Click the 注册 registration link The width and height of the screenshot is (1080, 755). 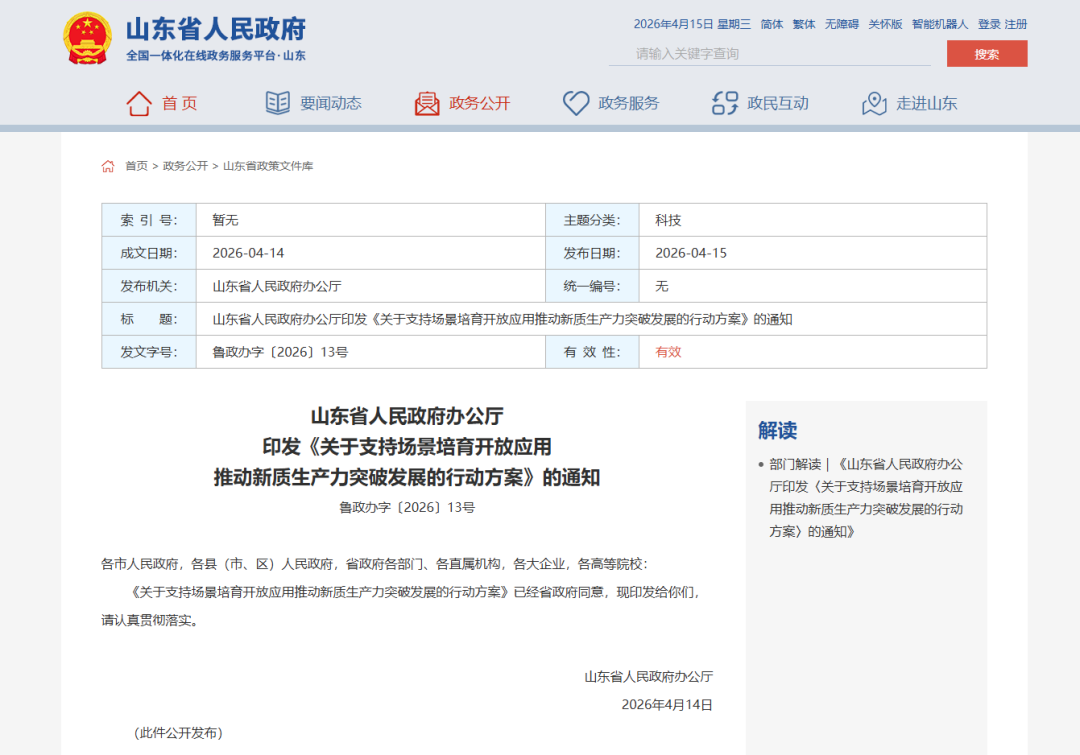pyautogui.click(x=1015, y=23)
